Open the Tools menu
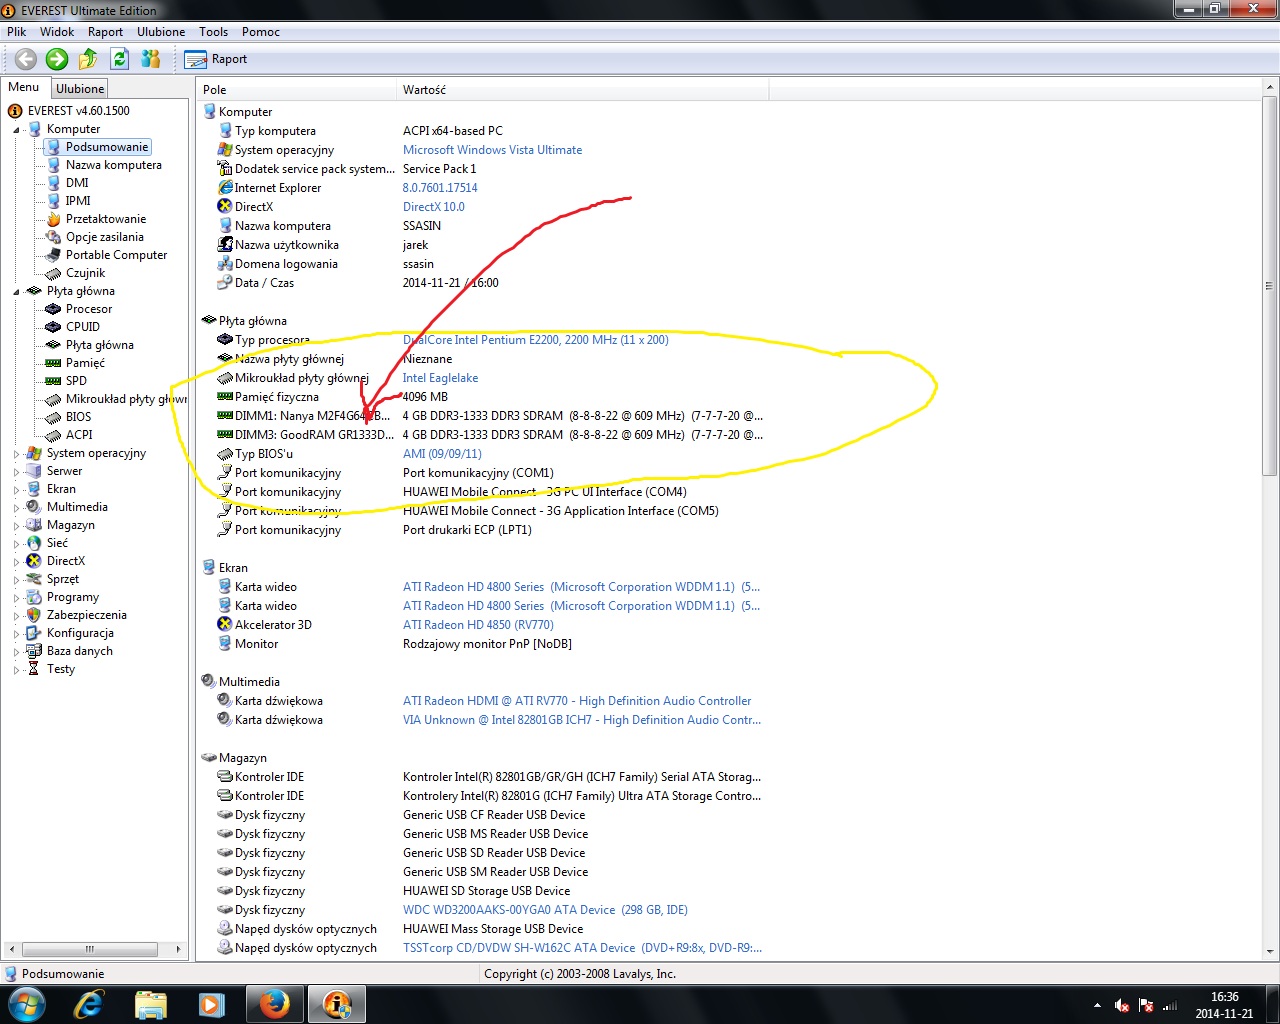Image resolution: width=1280 pixels, height=1024 pixels. click(214, 32)
